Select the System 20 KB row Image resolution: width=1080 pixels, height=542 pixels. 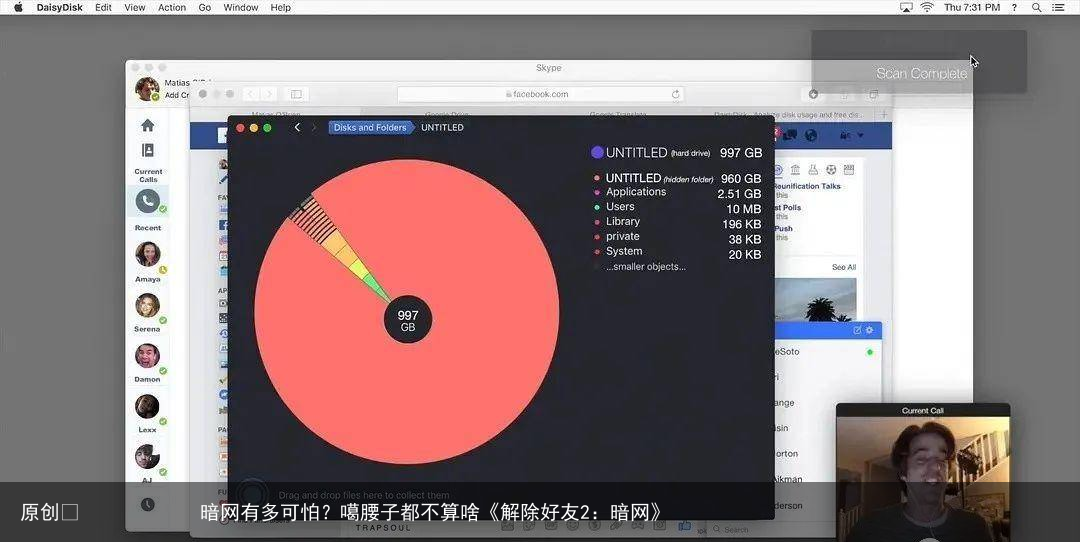[677, 253]
